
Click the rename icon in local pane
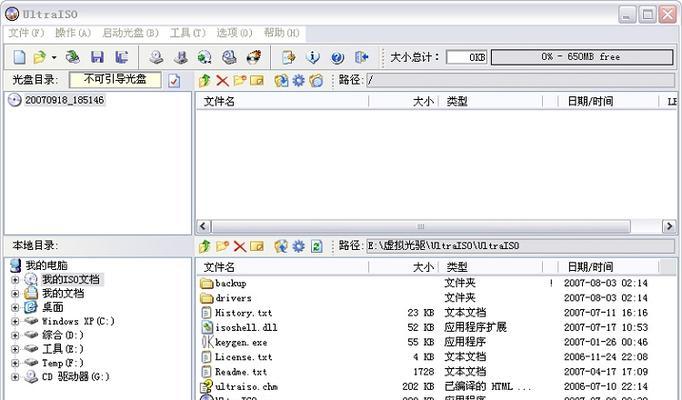click(x=257, y=247)
